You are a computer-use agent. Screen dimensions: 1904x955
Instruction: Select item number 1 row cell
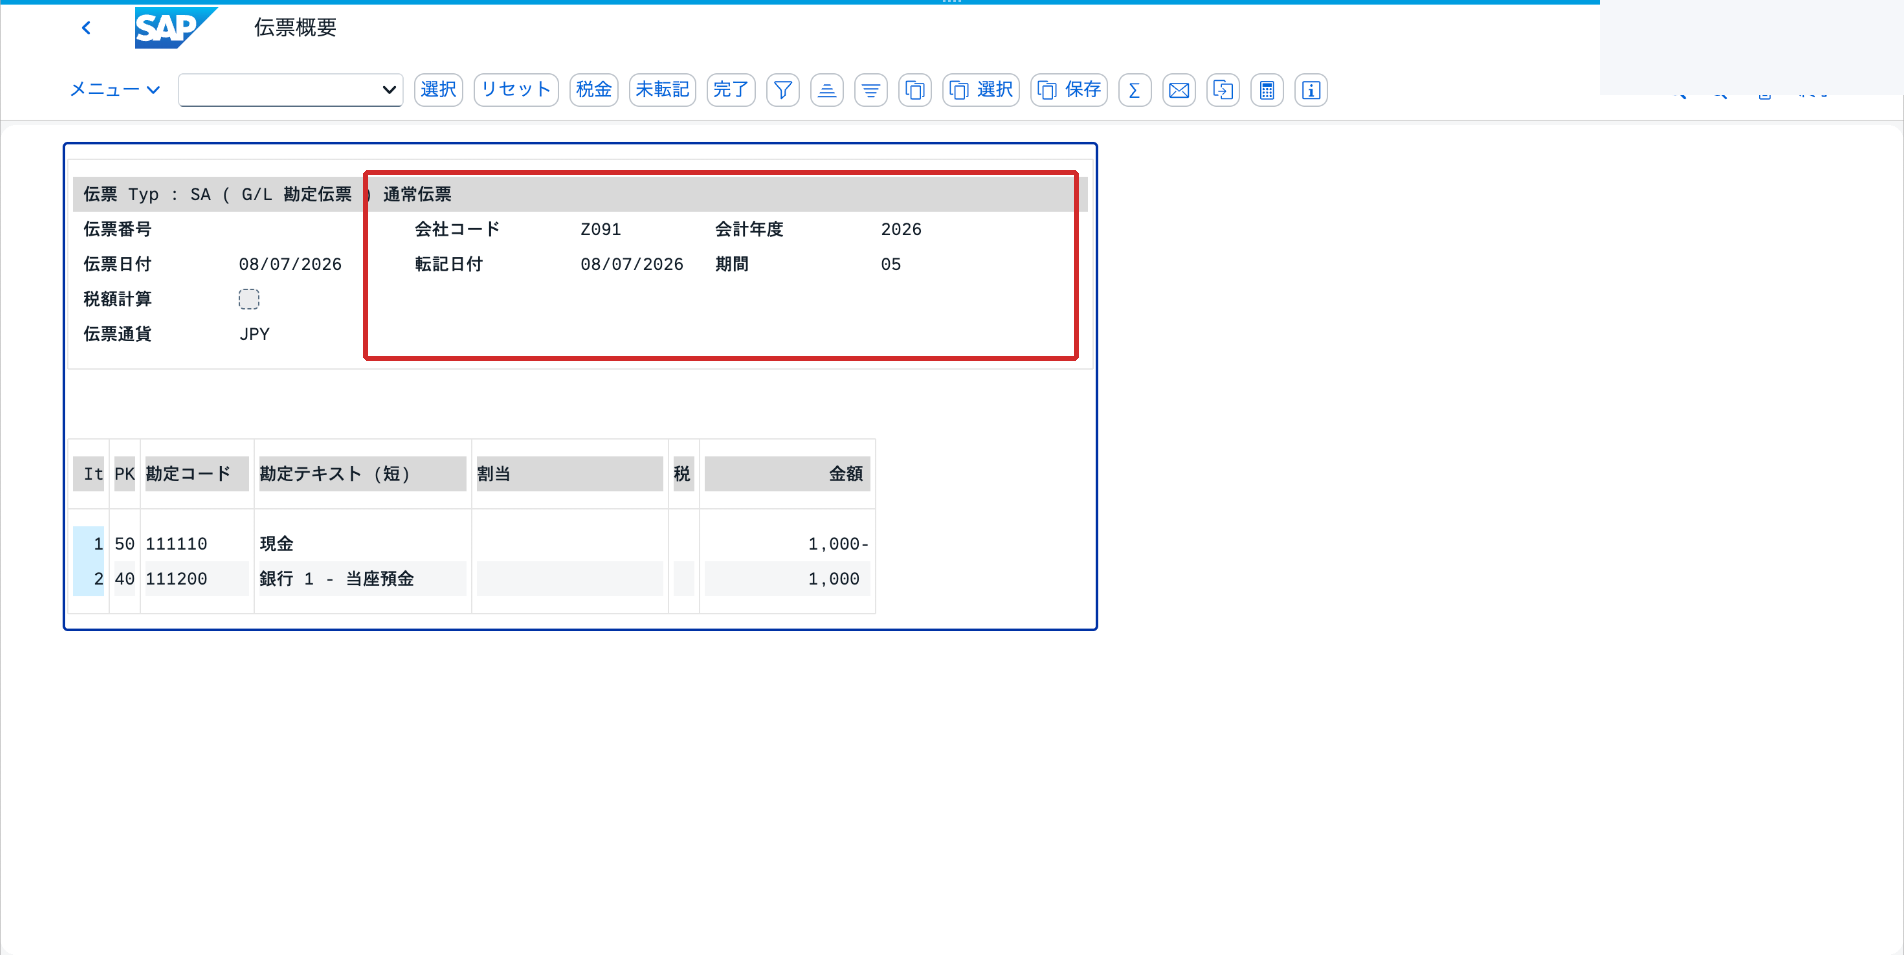[89, 544]
